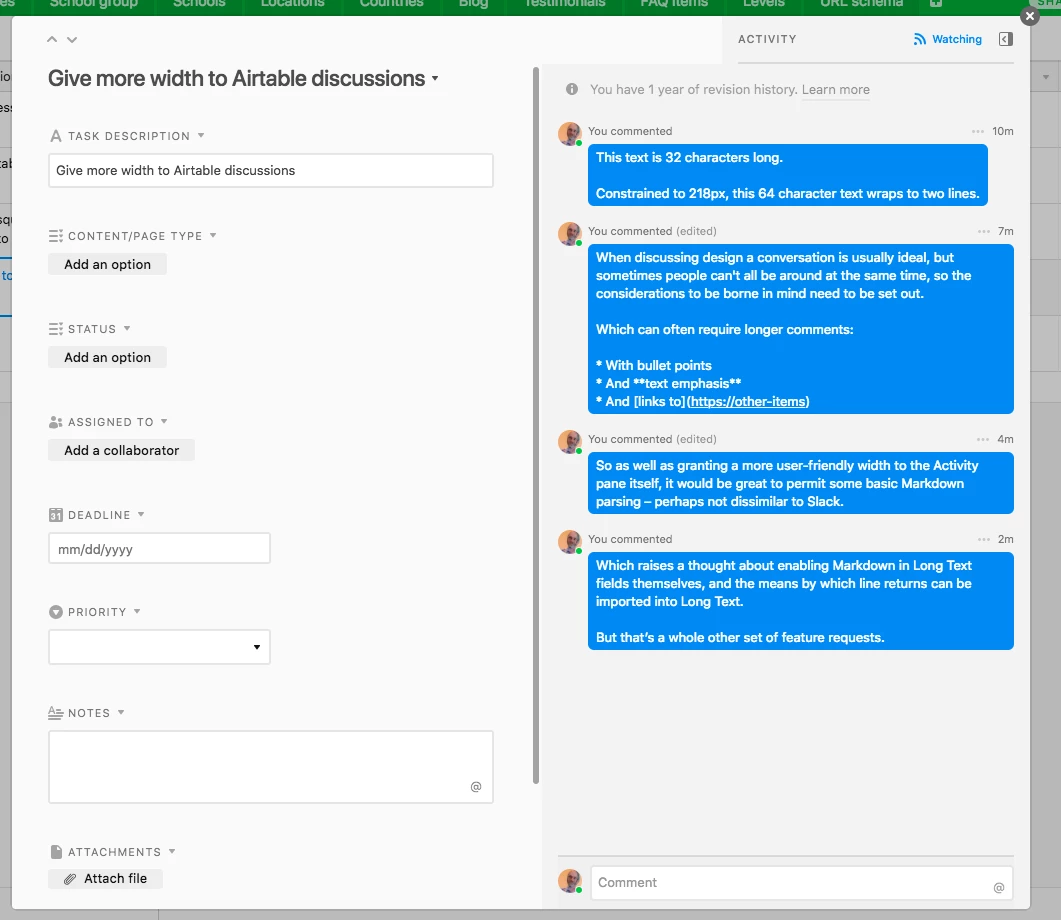The width and height of the screenshot is (1061, 920).
Task: Switch to the Testimonials table tab
Action: tap(565, 4)
